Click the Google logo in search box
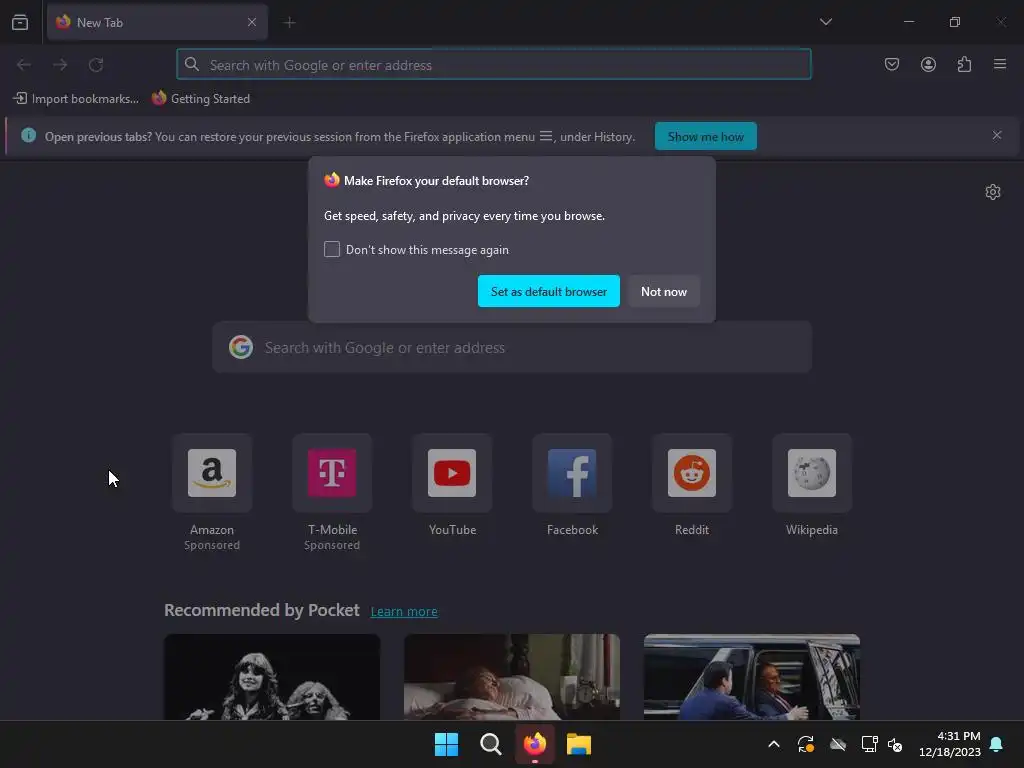The image size is (1024, 768). click(241, 347)
